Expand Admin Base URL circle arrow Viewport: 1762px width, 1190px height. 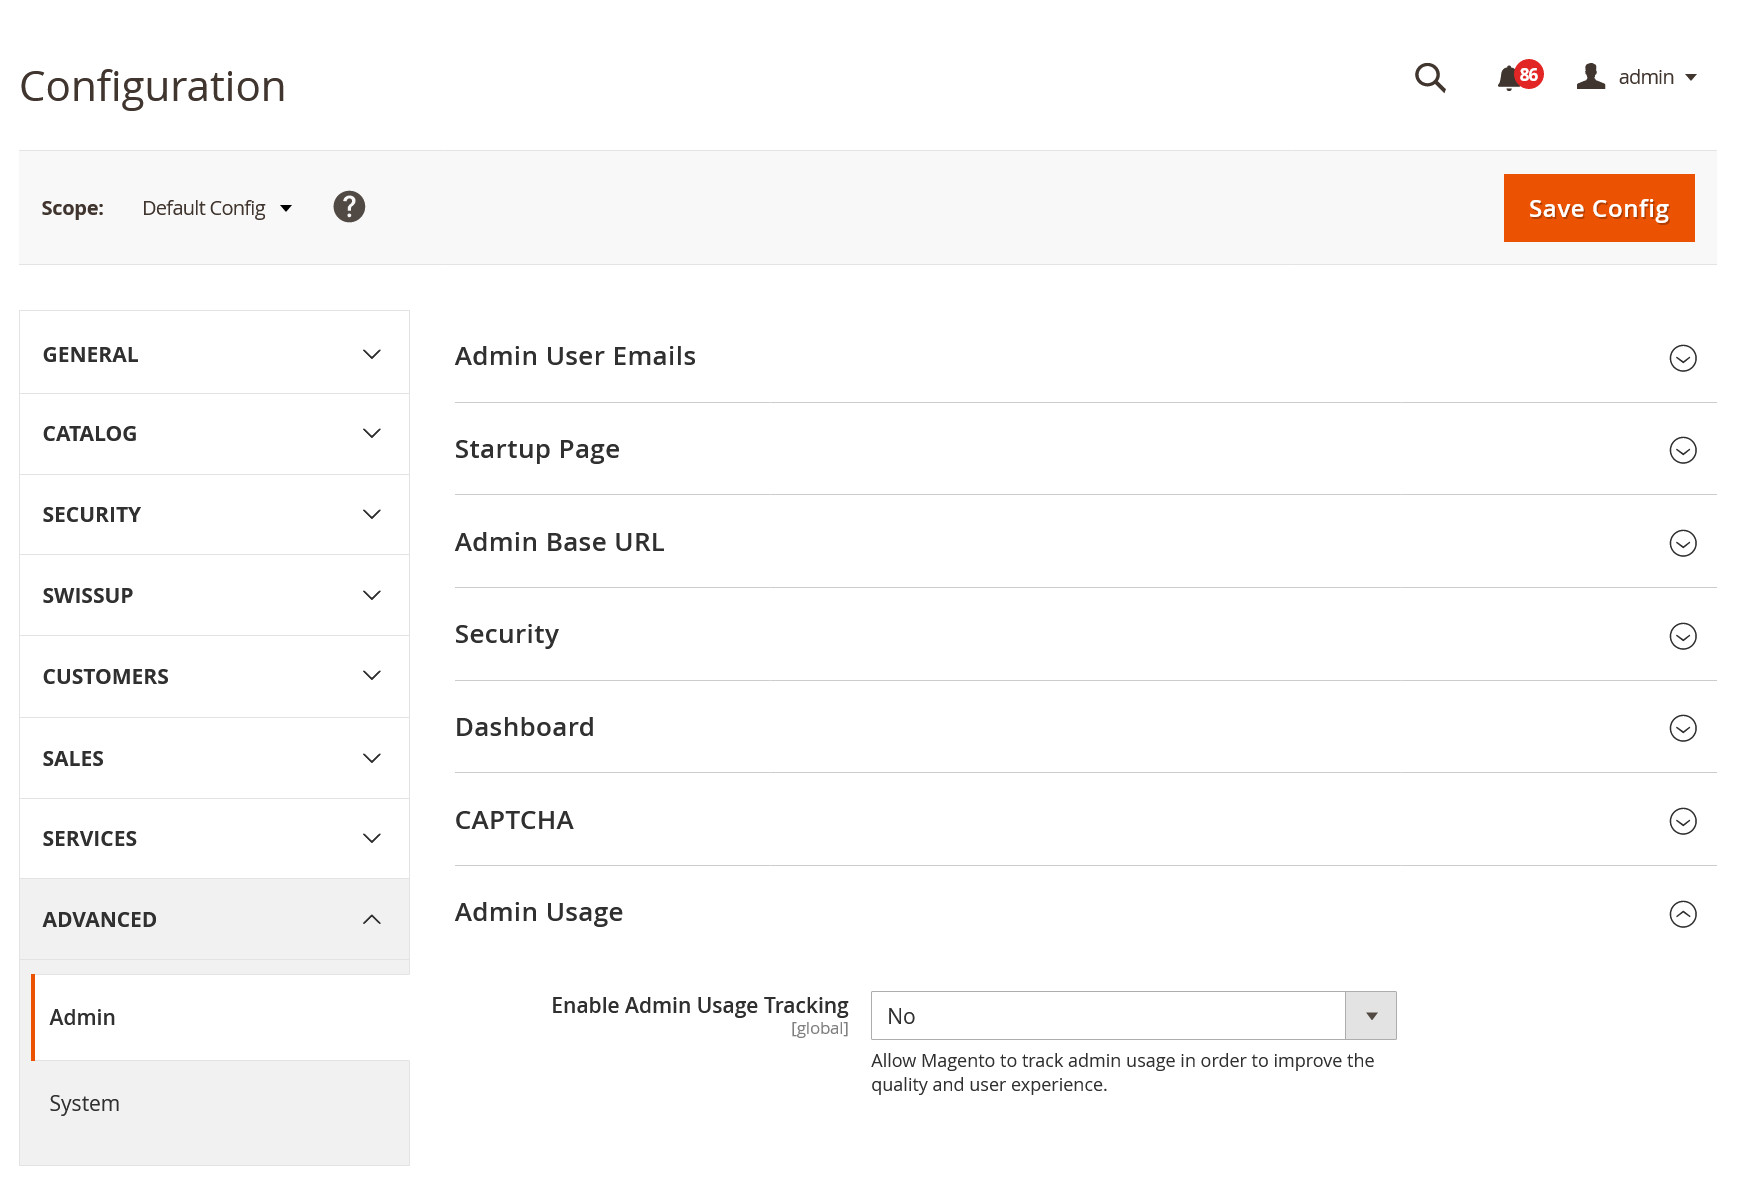(1683, 543)
